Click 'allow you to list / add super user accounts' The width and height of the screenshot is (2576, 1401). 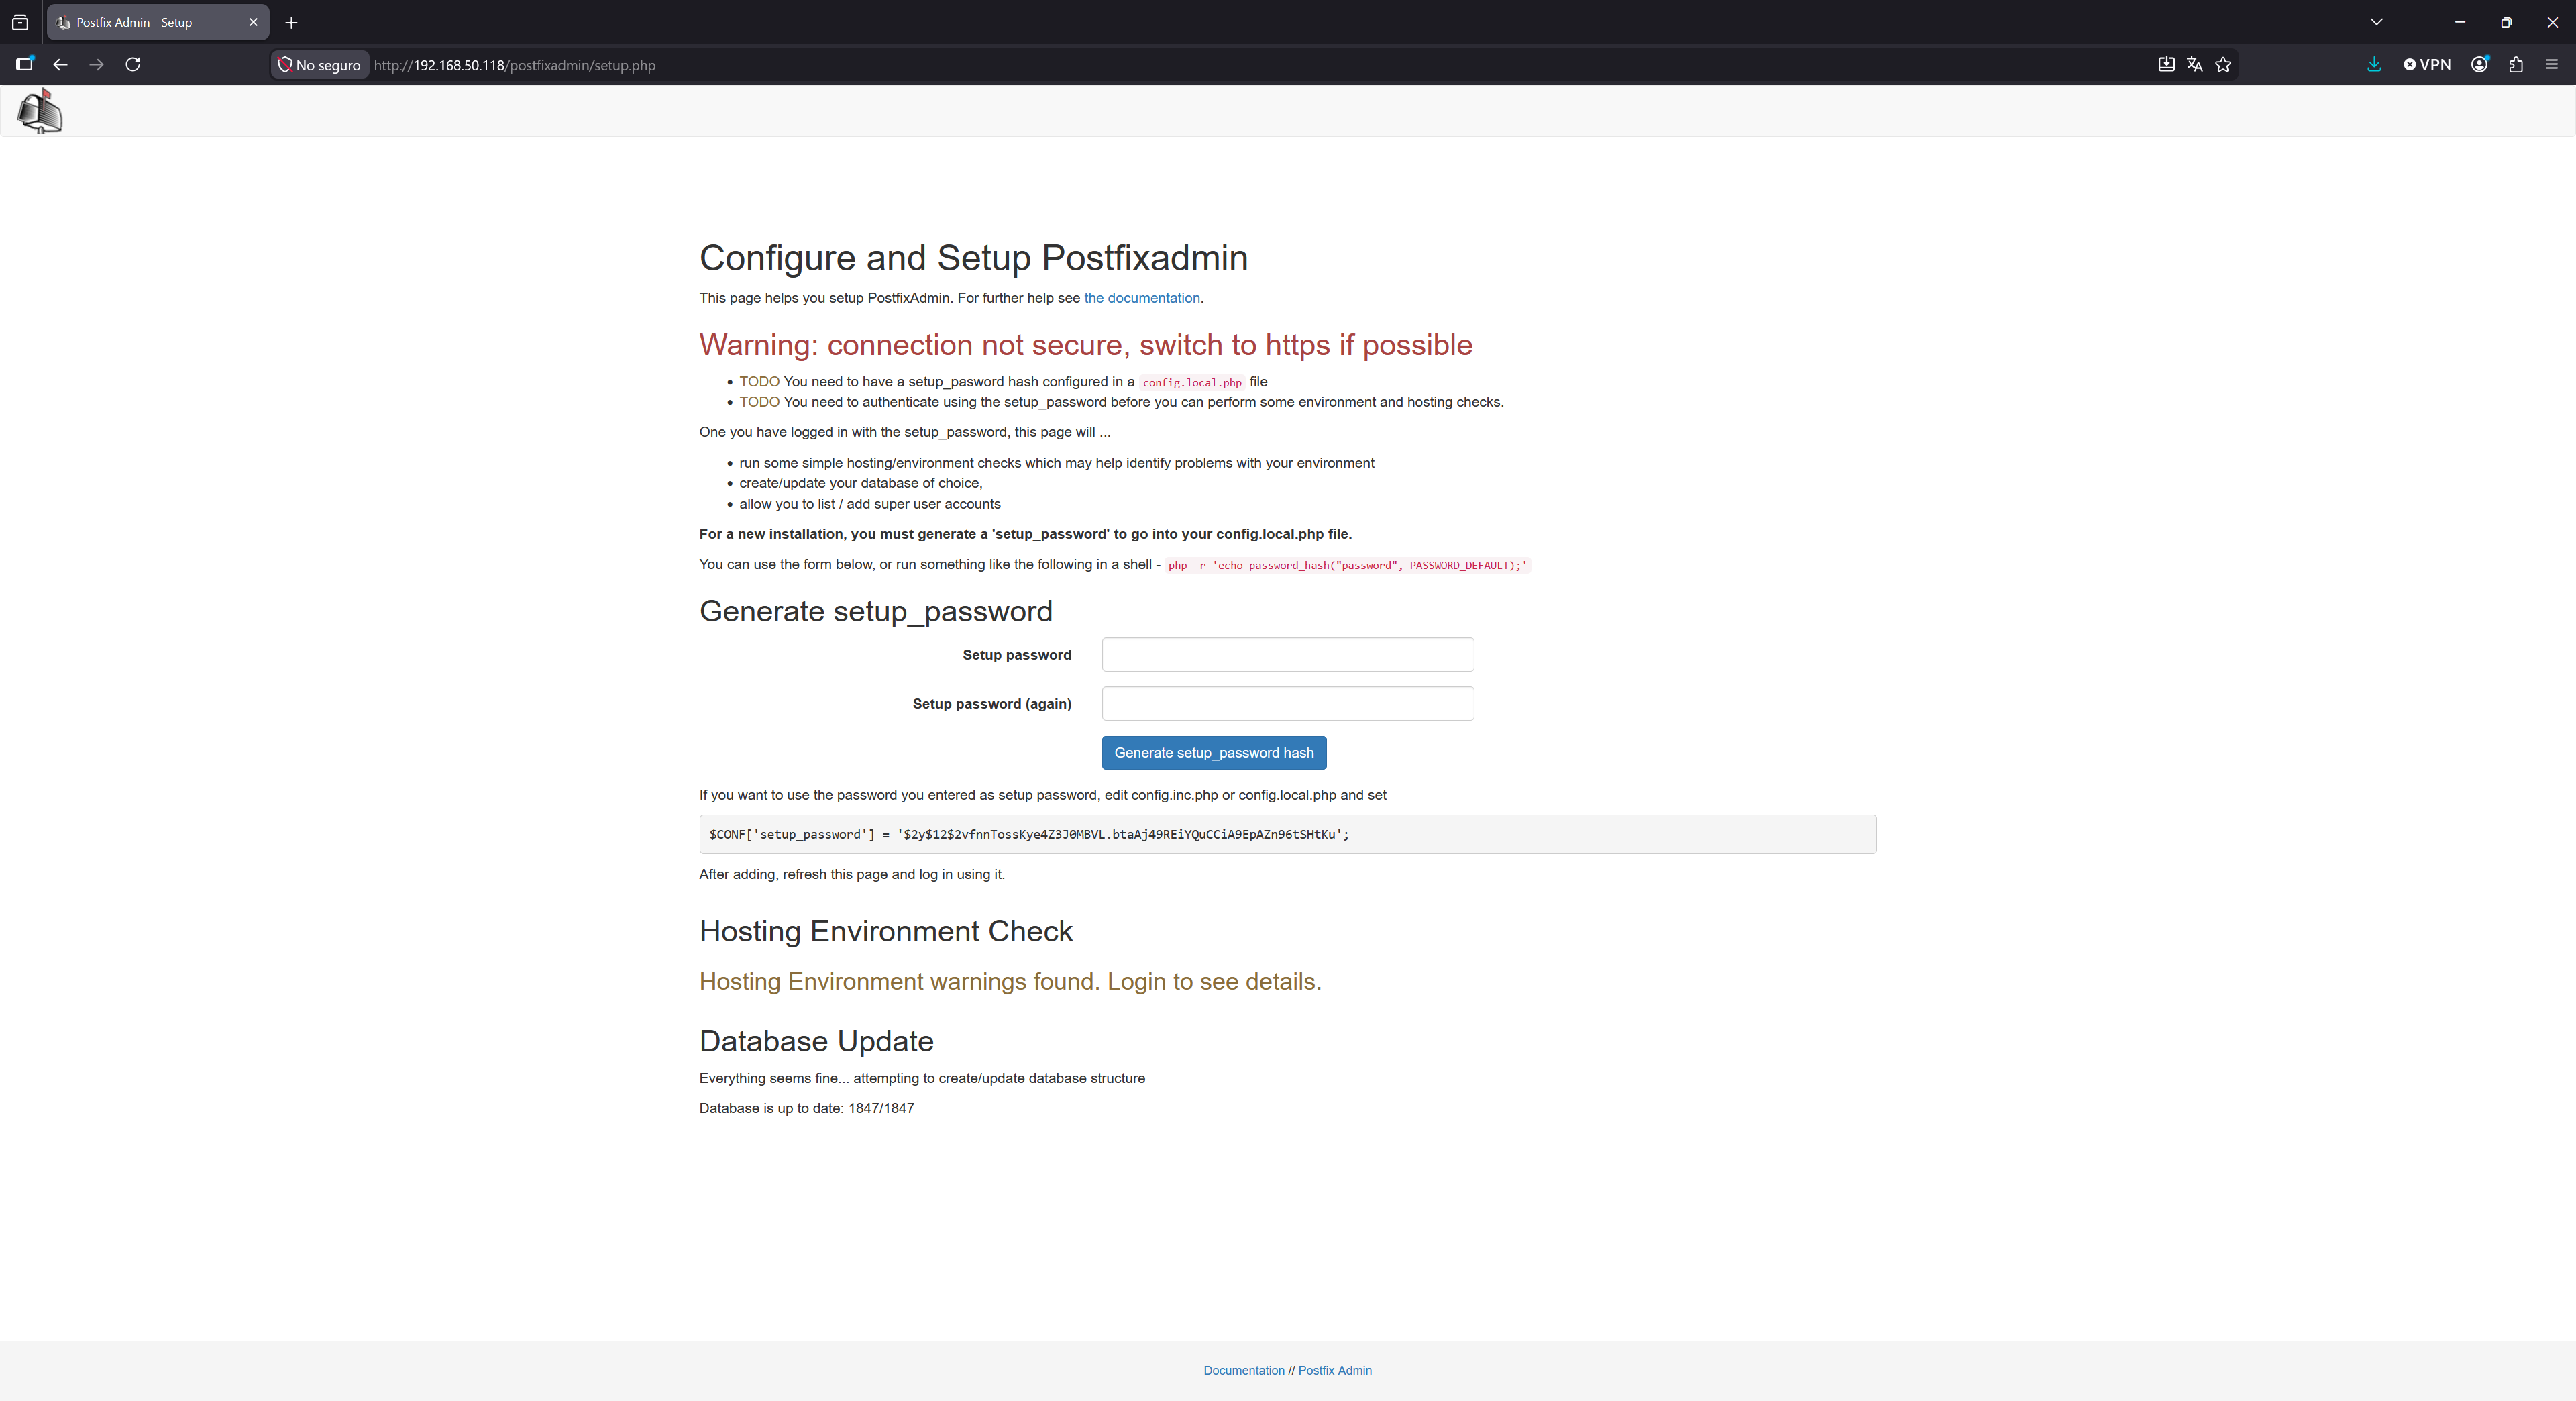[869, 504]
